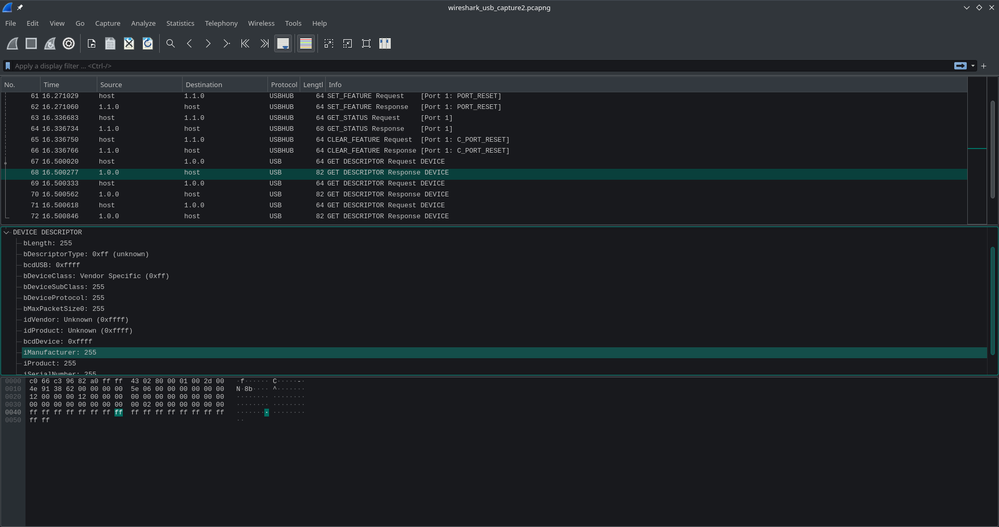
Task: Select packet 72 GET DESCRIPTOR Response row
Action: tap(484, 216)
